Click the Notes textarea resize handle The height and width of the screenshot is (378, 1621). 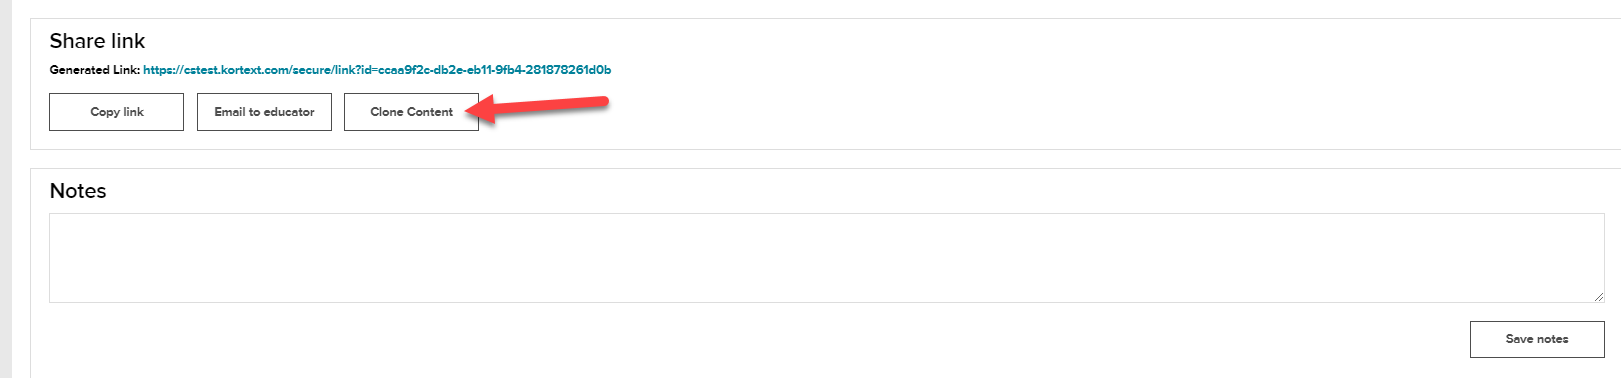pyautogui.click(x=1599, y=297)
